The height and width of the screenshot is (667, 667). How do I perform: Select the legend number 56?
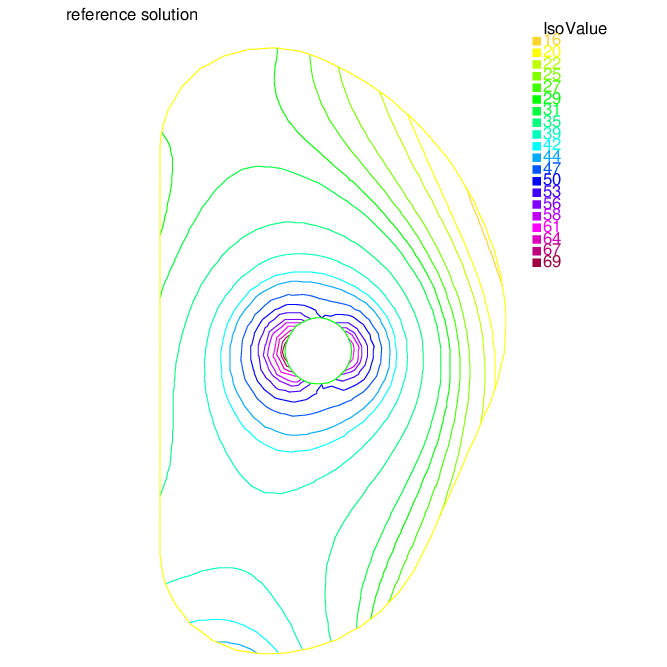point(552,203)
